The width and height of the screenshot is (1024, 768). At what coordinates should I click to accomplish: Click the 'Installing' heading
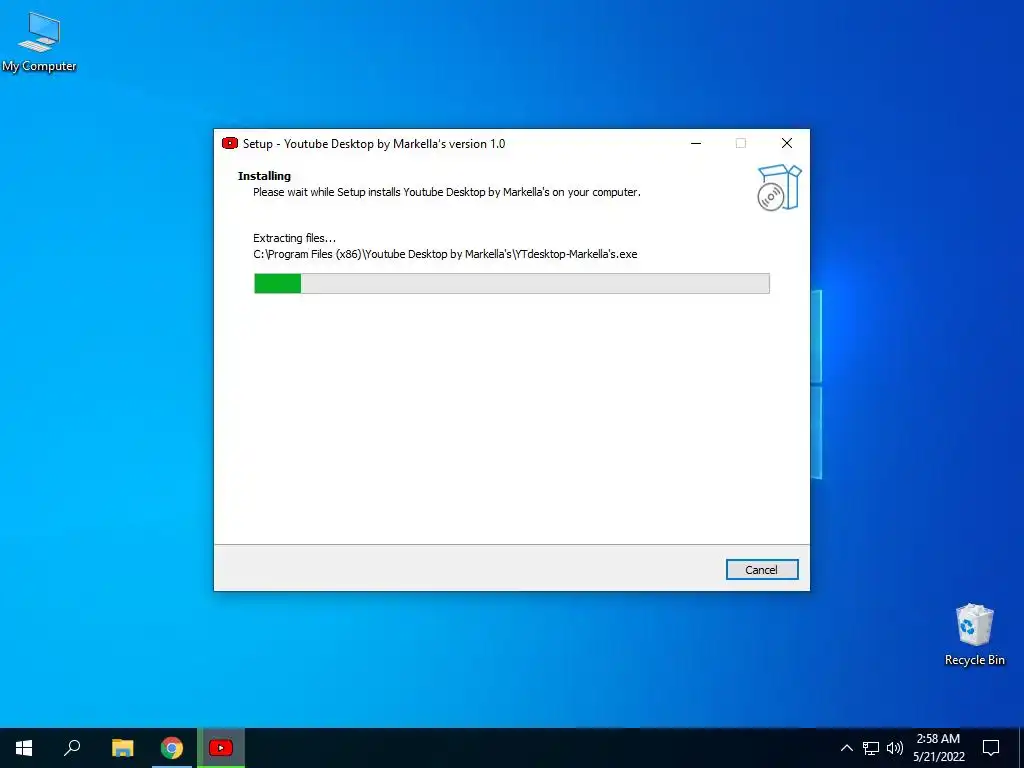(264, 176)
